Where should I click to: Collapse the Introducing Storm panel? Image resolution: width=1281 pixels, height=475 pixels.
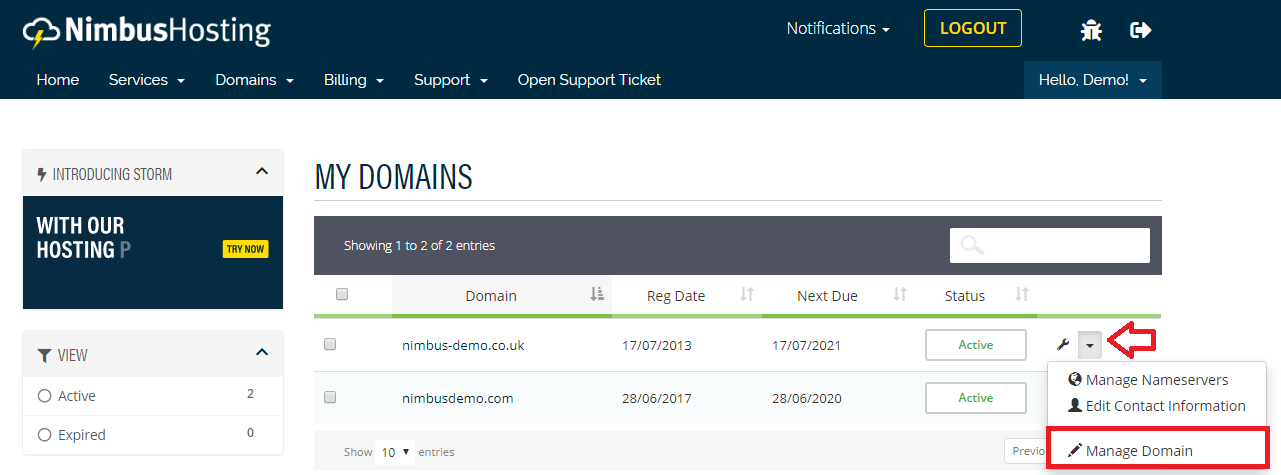[x=262, y=172]
